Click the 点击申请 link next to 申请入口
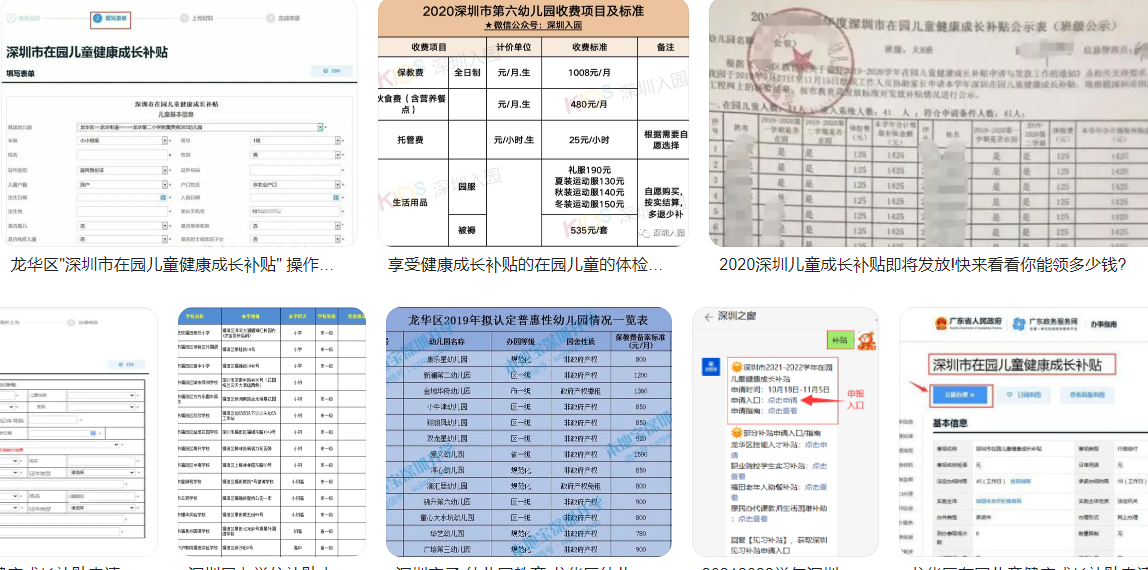 (782, 401)
